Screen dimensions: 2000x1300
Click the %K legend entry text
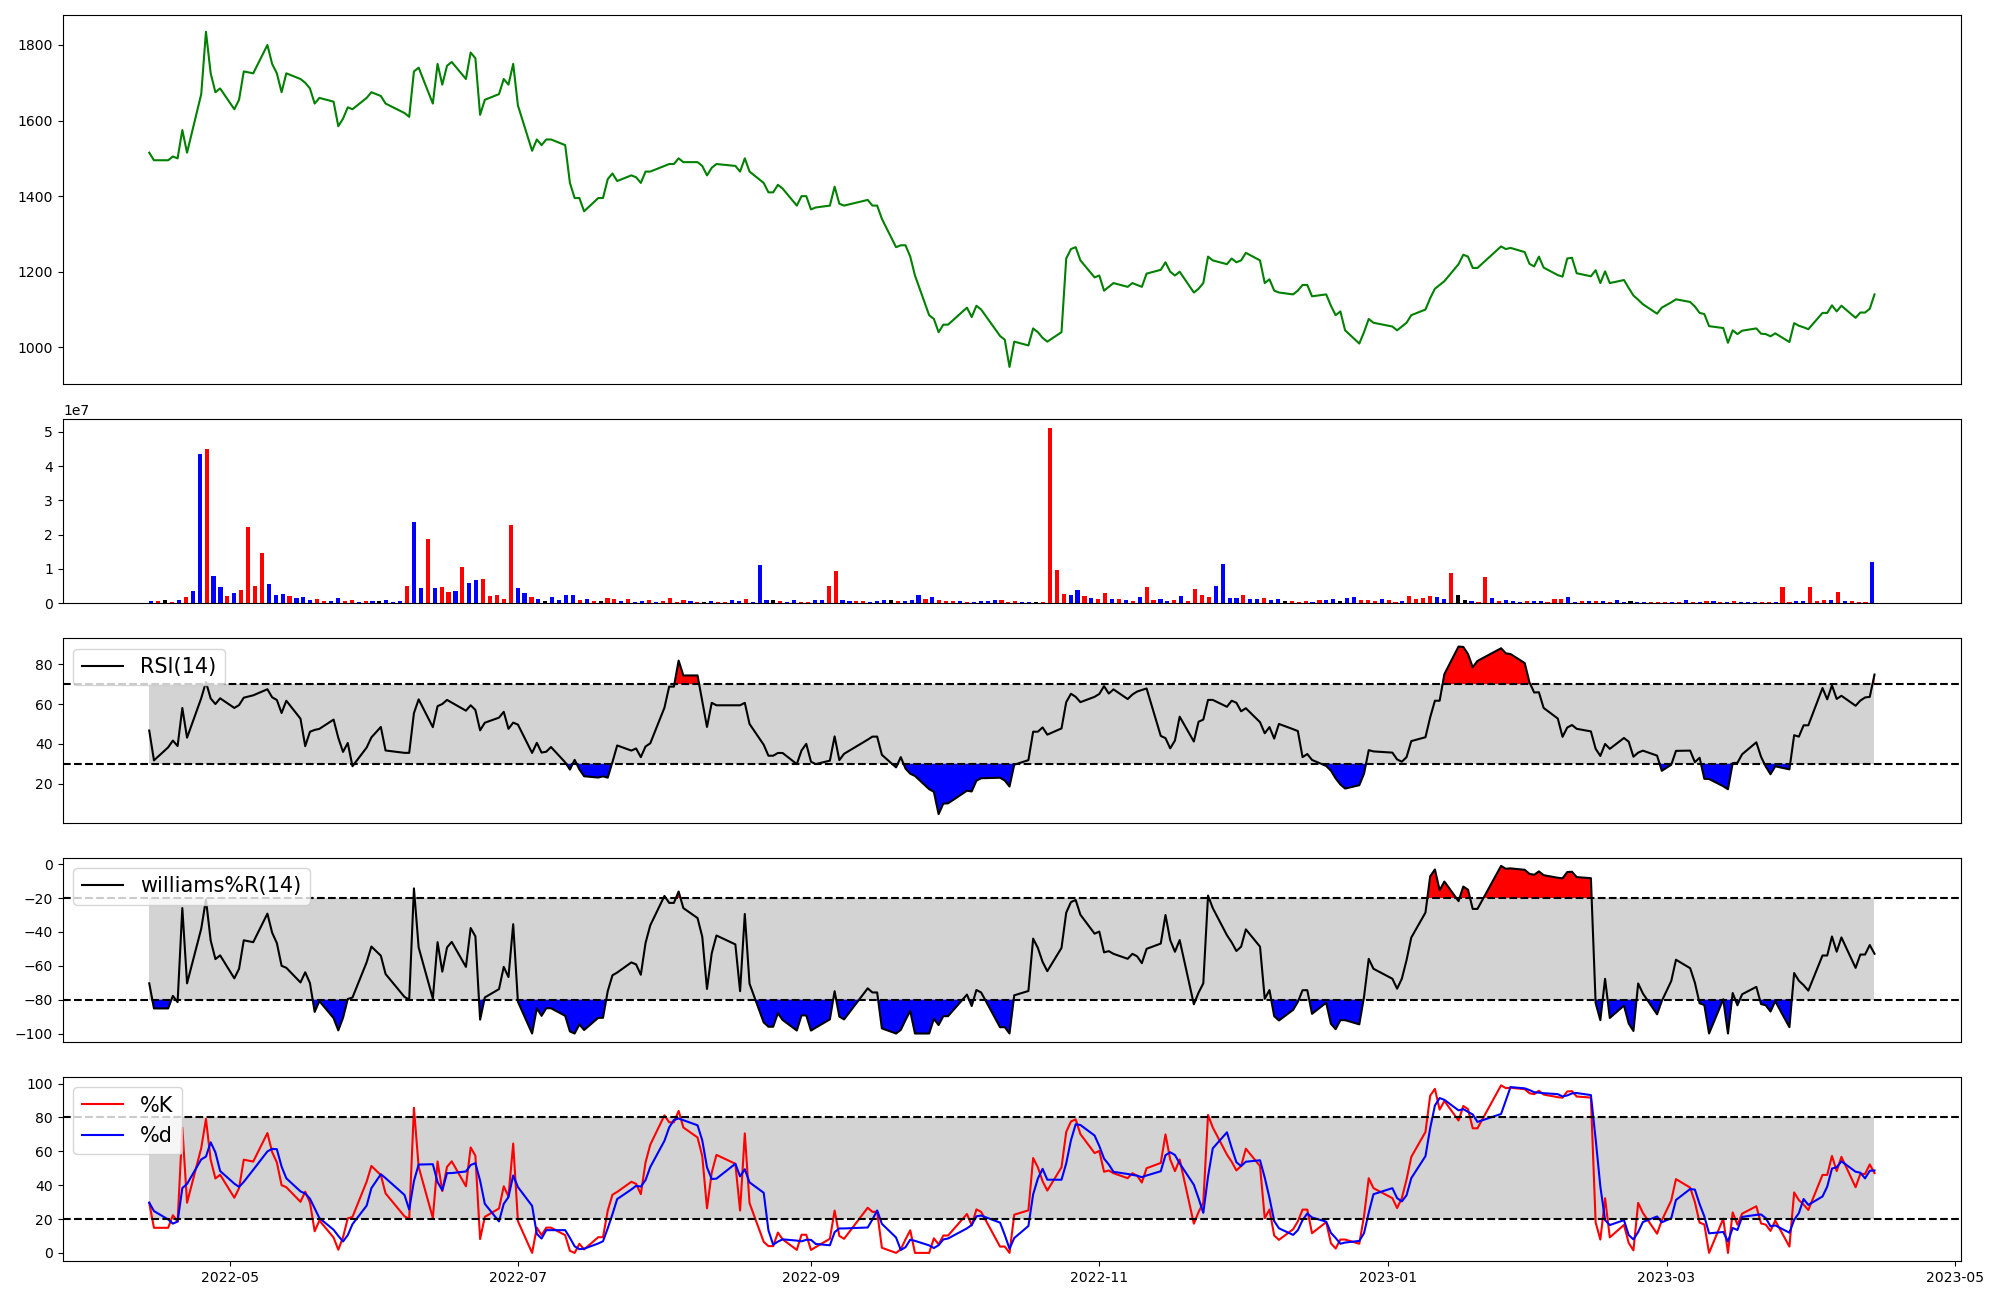(x=156, y=1105)
